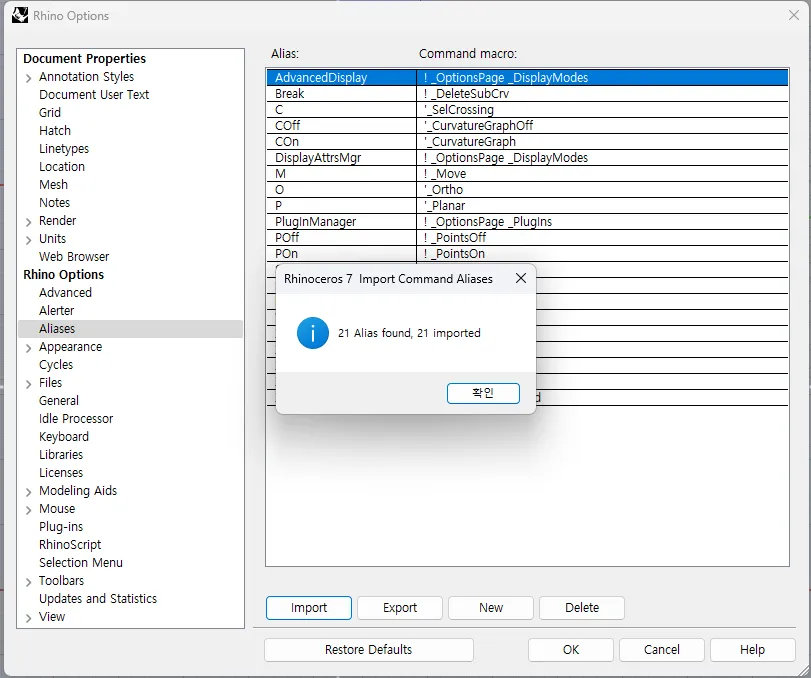This screenshot has width=811, height=678.
Task: Select Web Browser in the tree
Action: [x=74, y=257]
